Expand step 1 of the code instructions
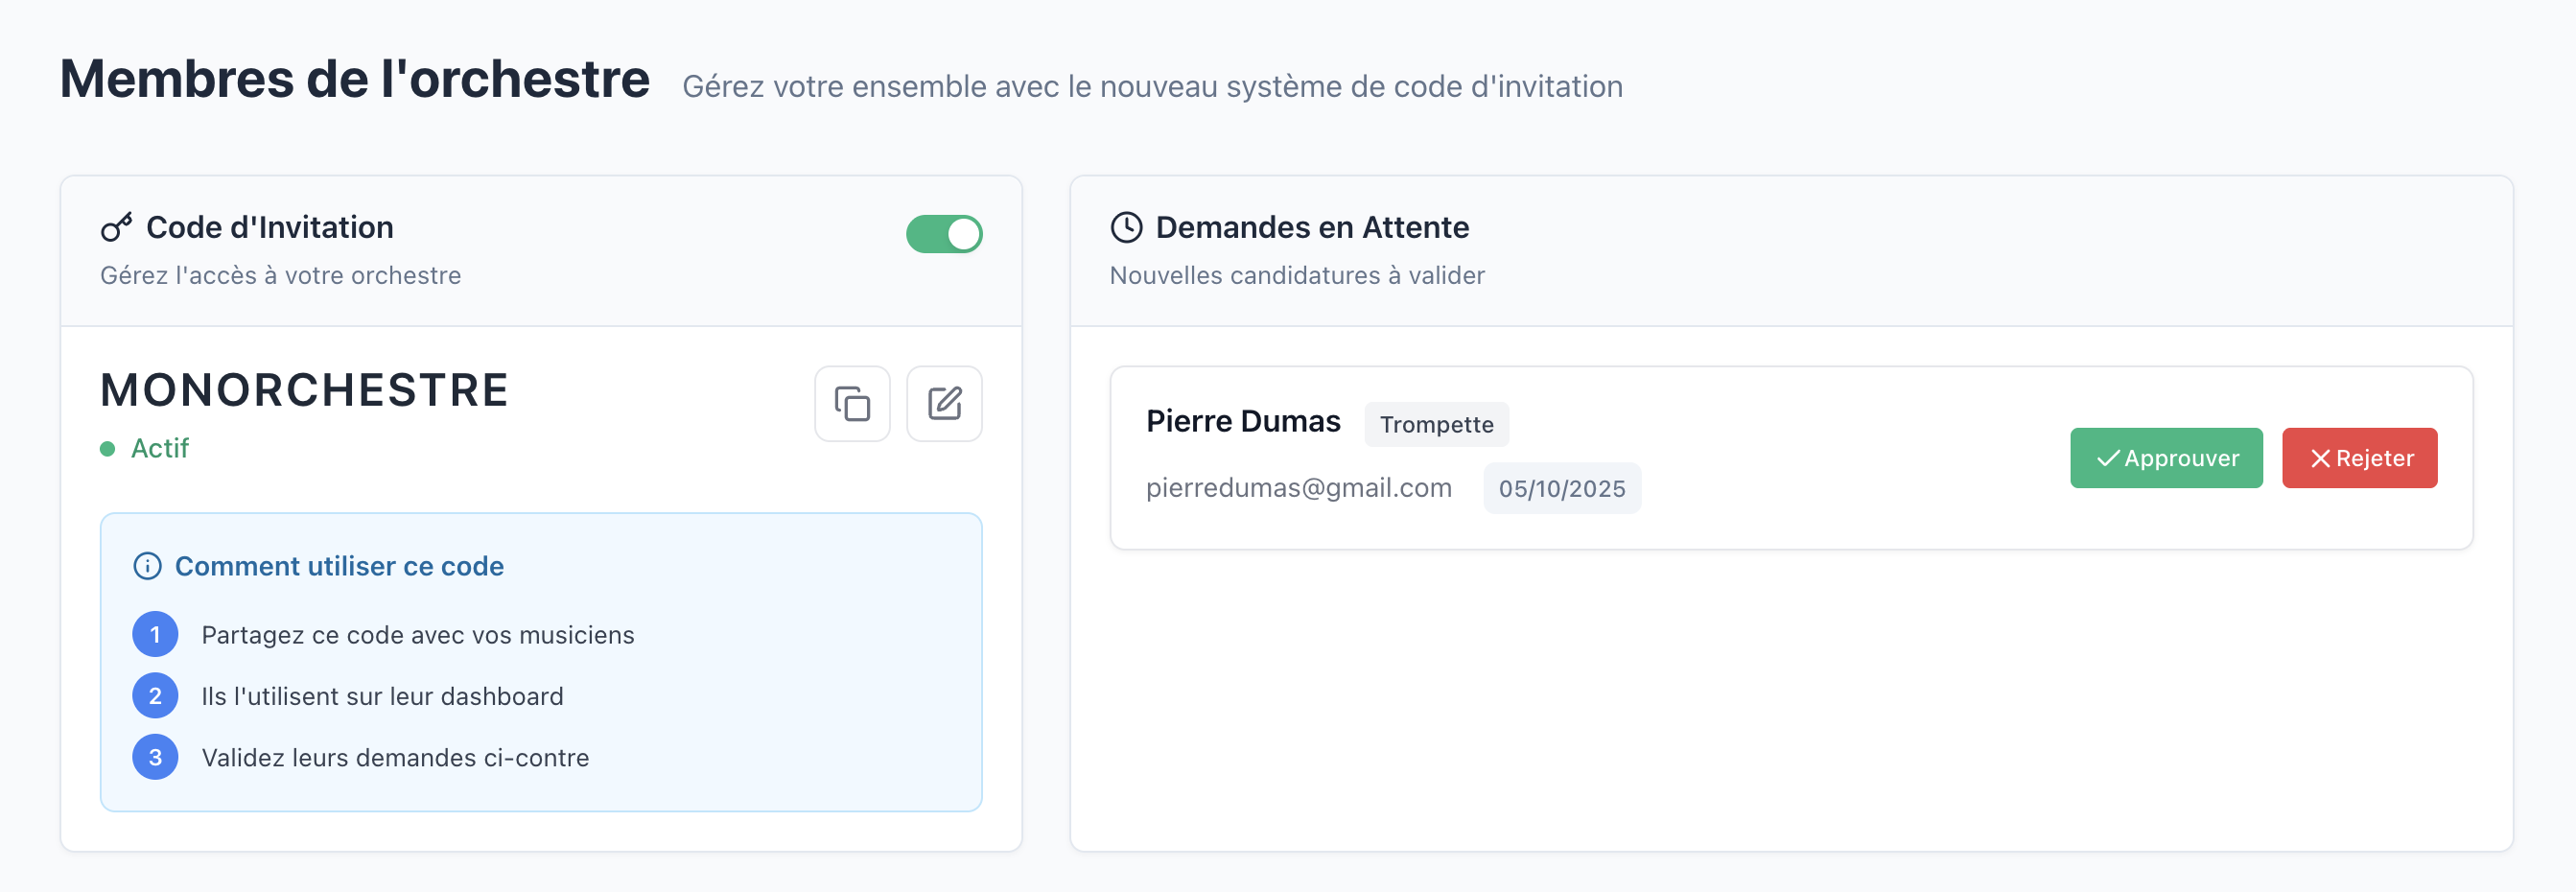Screen dimensions: 2576x892 coord(155,633)
